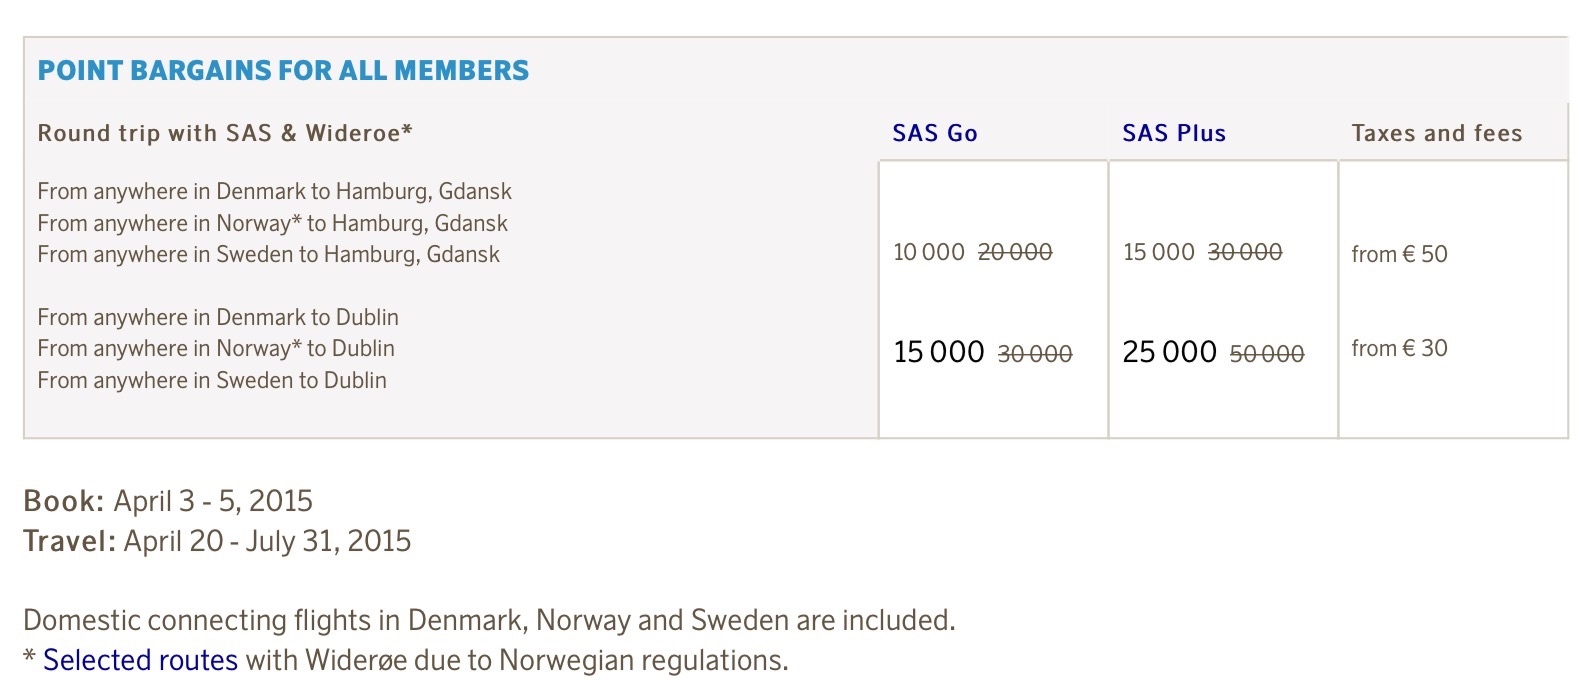The height and width of the screenshot is (680, 1579).
Task: Click the 25 000 SAS Plus Dublin price
Action: [x=1169, y=352]
